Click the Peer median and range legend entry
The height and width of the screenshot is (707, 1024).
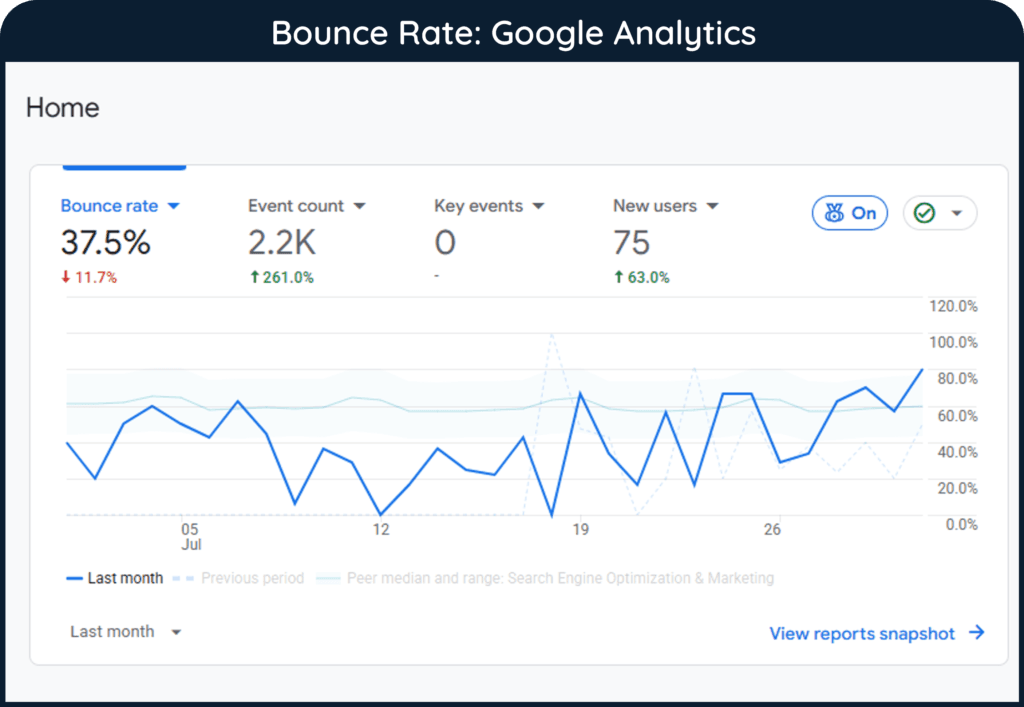pyautogui.click(x=545, y=578)
